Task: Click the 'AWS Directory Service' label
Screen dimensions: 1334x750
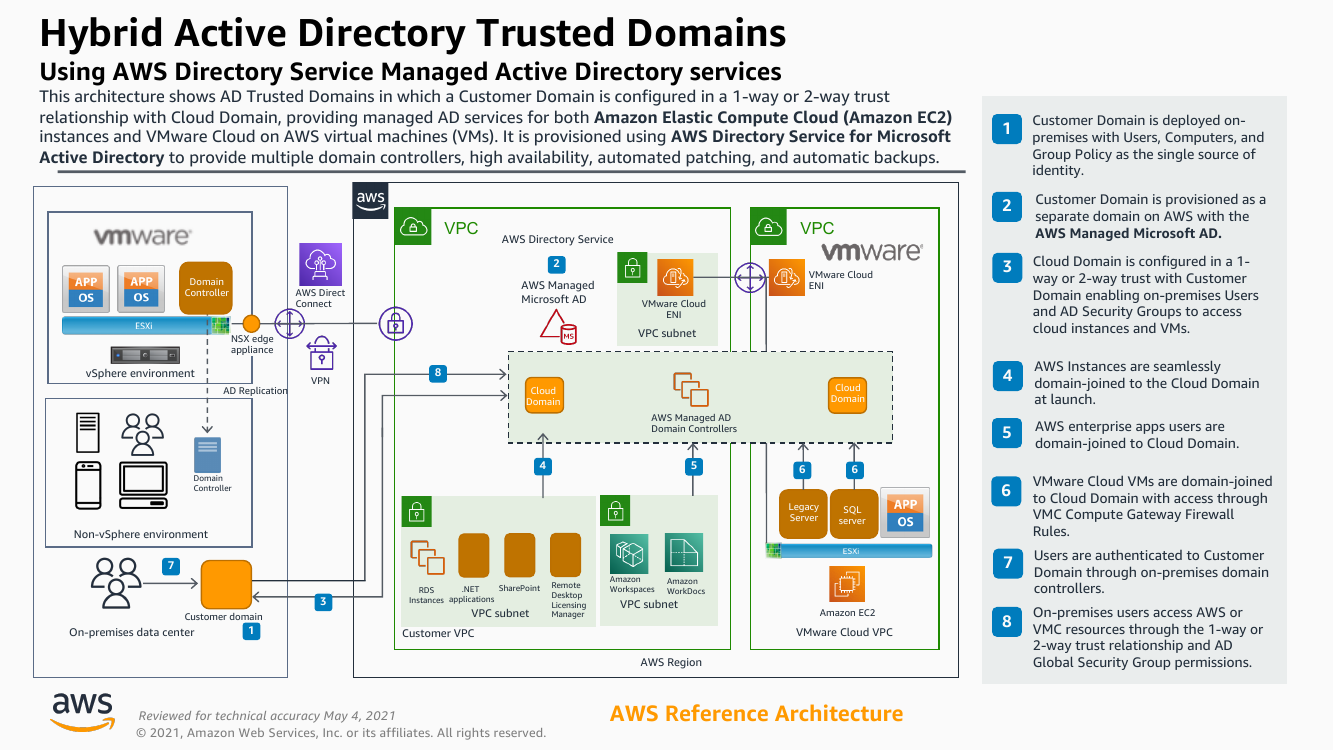Action: [558, 239]
